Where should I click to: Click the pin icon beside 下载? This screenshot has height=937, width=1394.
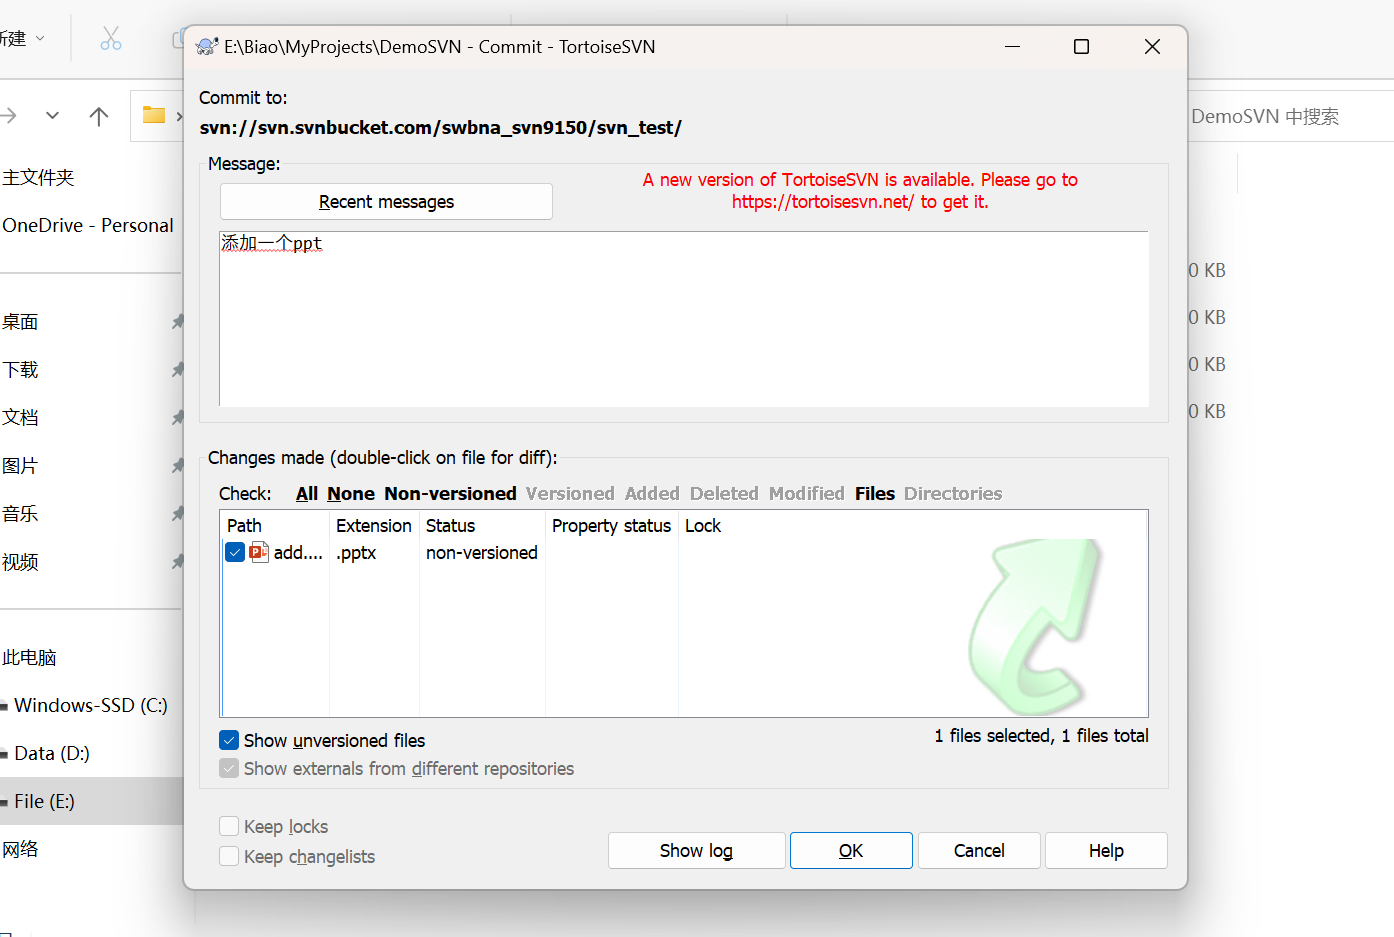click(177, 370)
